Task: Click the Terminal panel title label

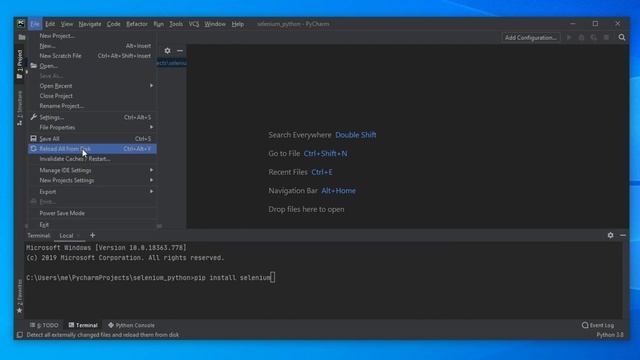Action: point(38,236)
